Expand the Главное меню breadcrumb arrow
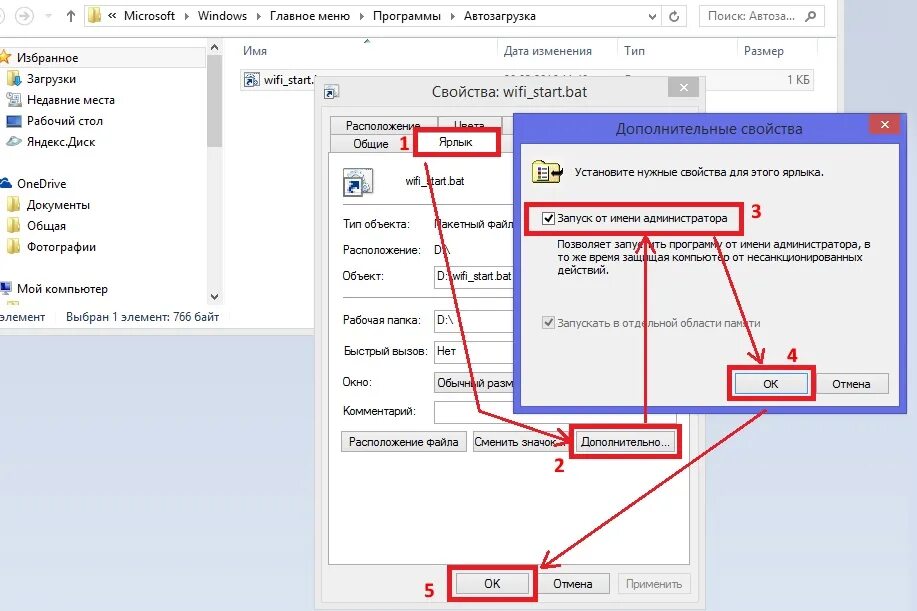 tap(361, 16)
